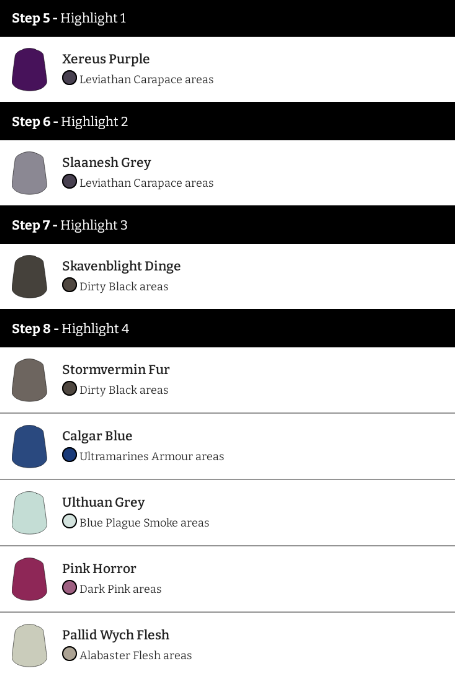Tap the Pink Horror paint pot icon

pos(29,579)
